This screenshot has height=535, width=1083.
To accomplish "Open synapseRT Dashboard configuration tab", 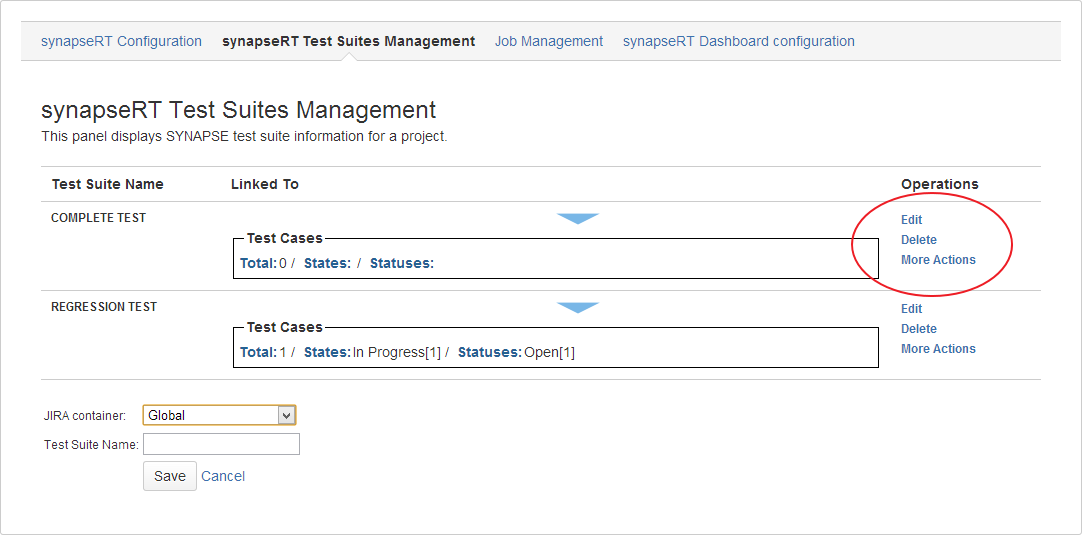I will tap(738, 41).
